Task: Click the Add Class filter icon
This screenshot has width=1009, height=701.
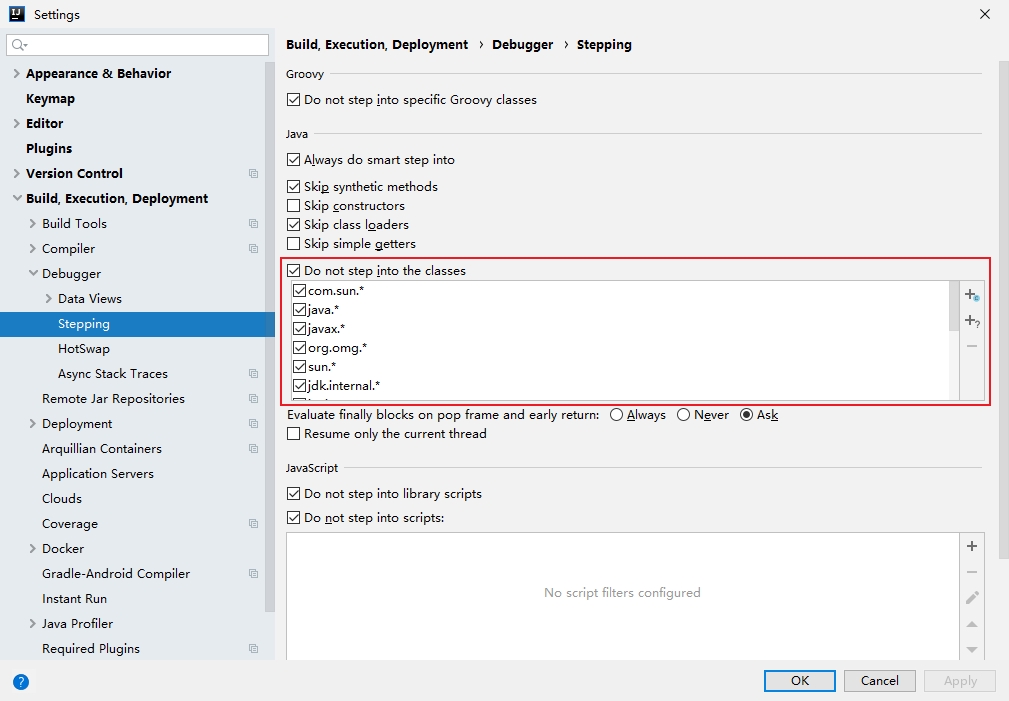Action: coord(971,295)
